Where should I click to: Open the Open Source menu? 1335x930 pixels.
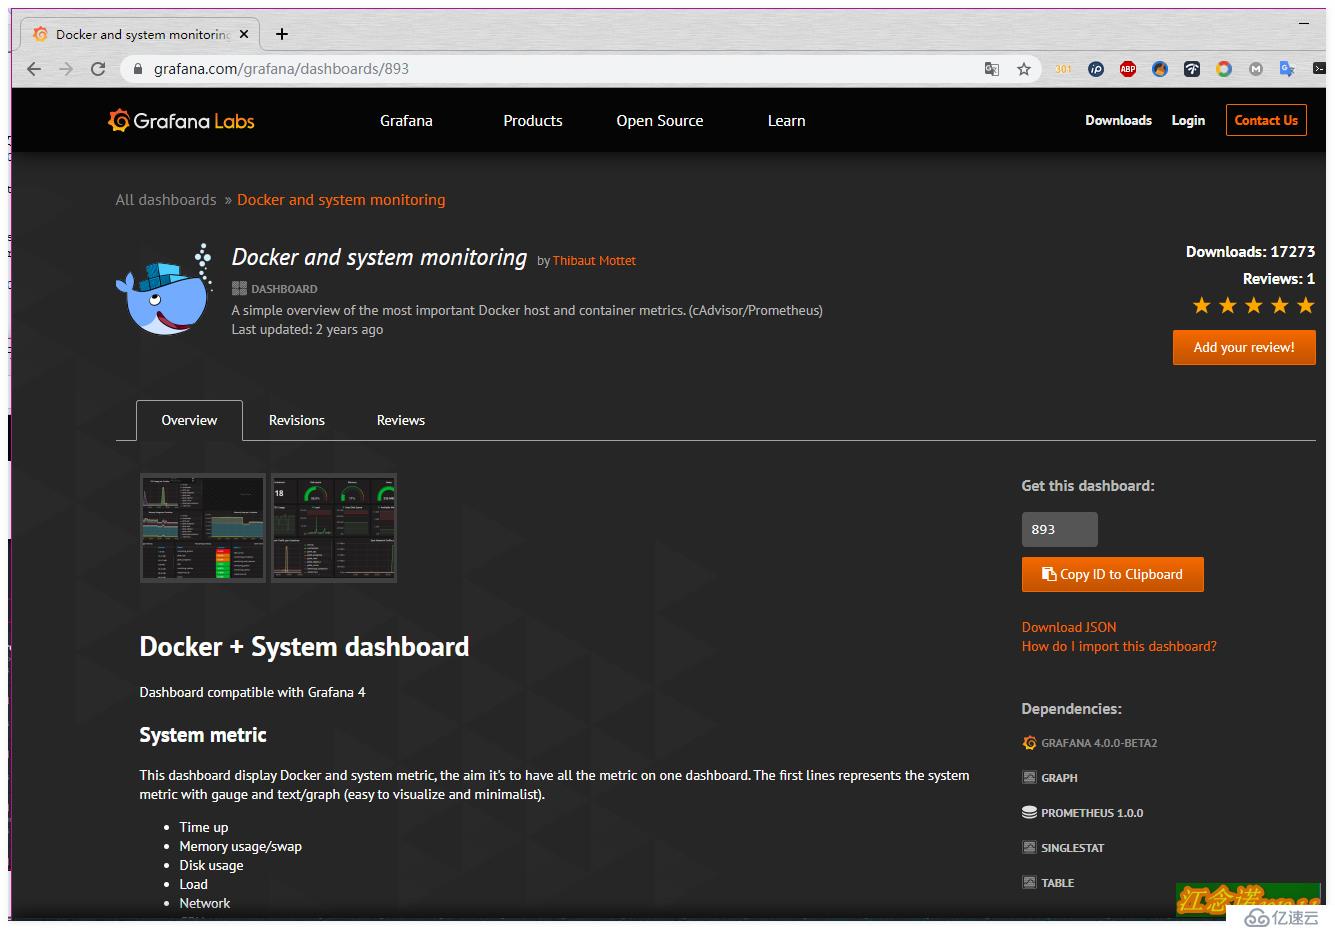pos(660,121)
